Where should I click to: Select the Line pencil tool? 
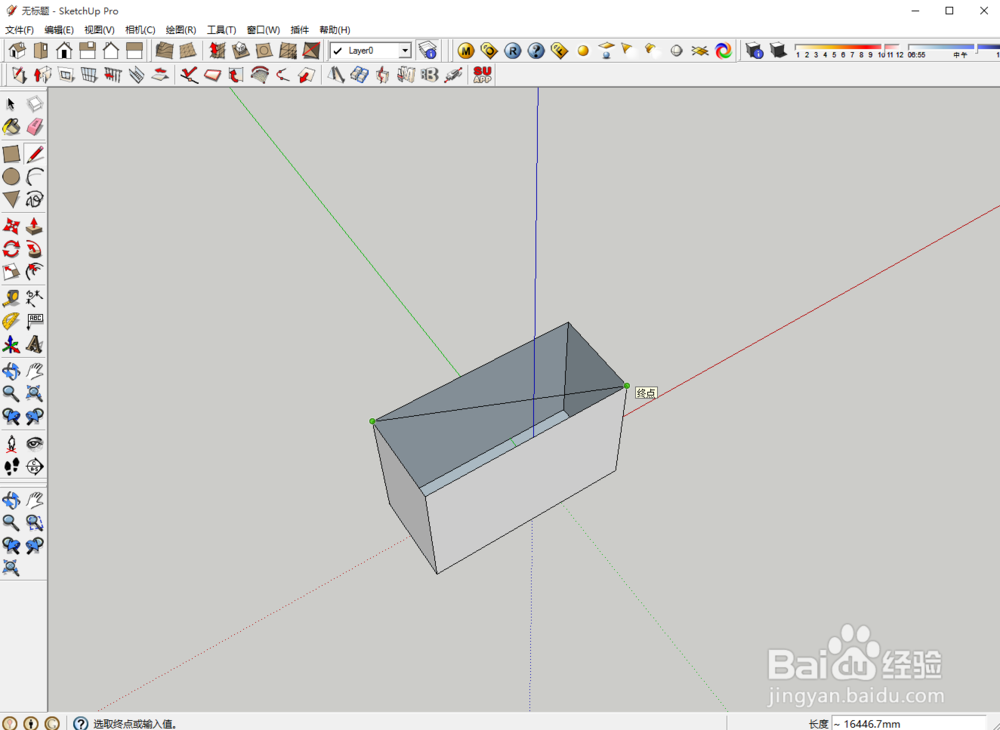(x=34, y=154)
